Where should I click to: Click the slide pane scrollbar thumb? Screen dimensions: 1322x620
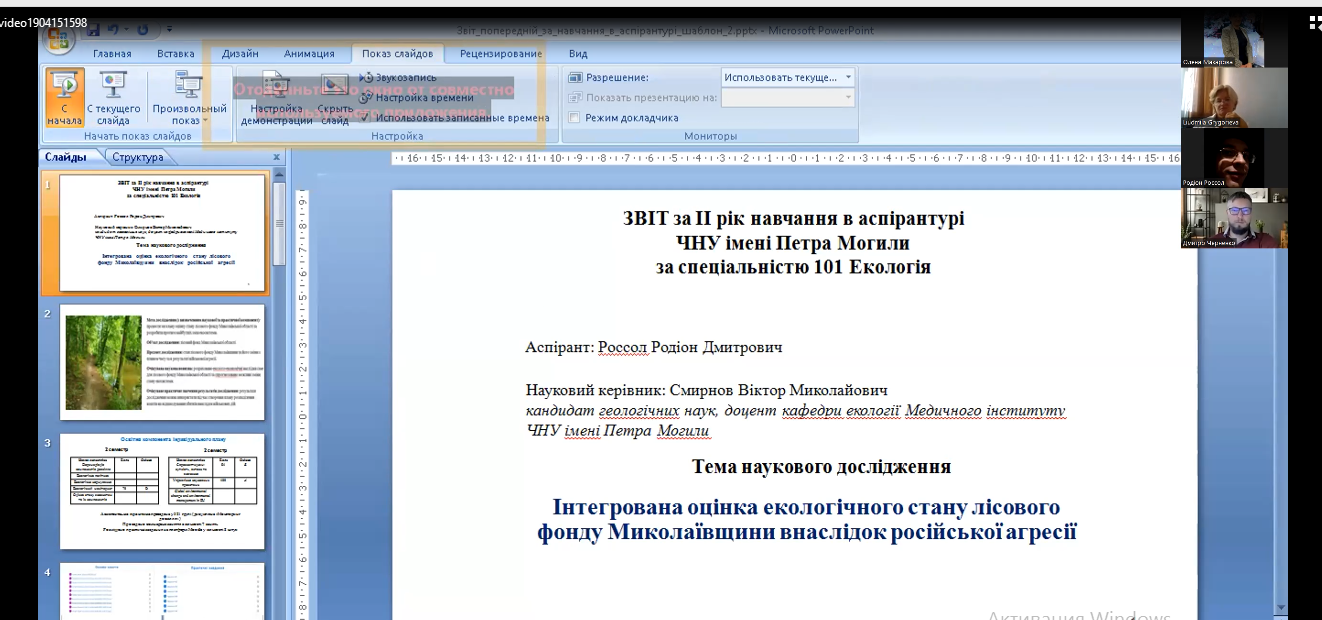(x=280, y=224)
